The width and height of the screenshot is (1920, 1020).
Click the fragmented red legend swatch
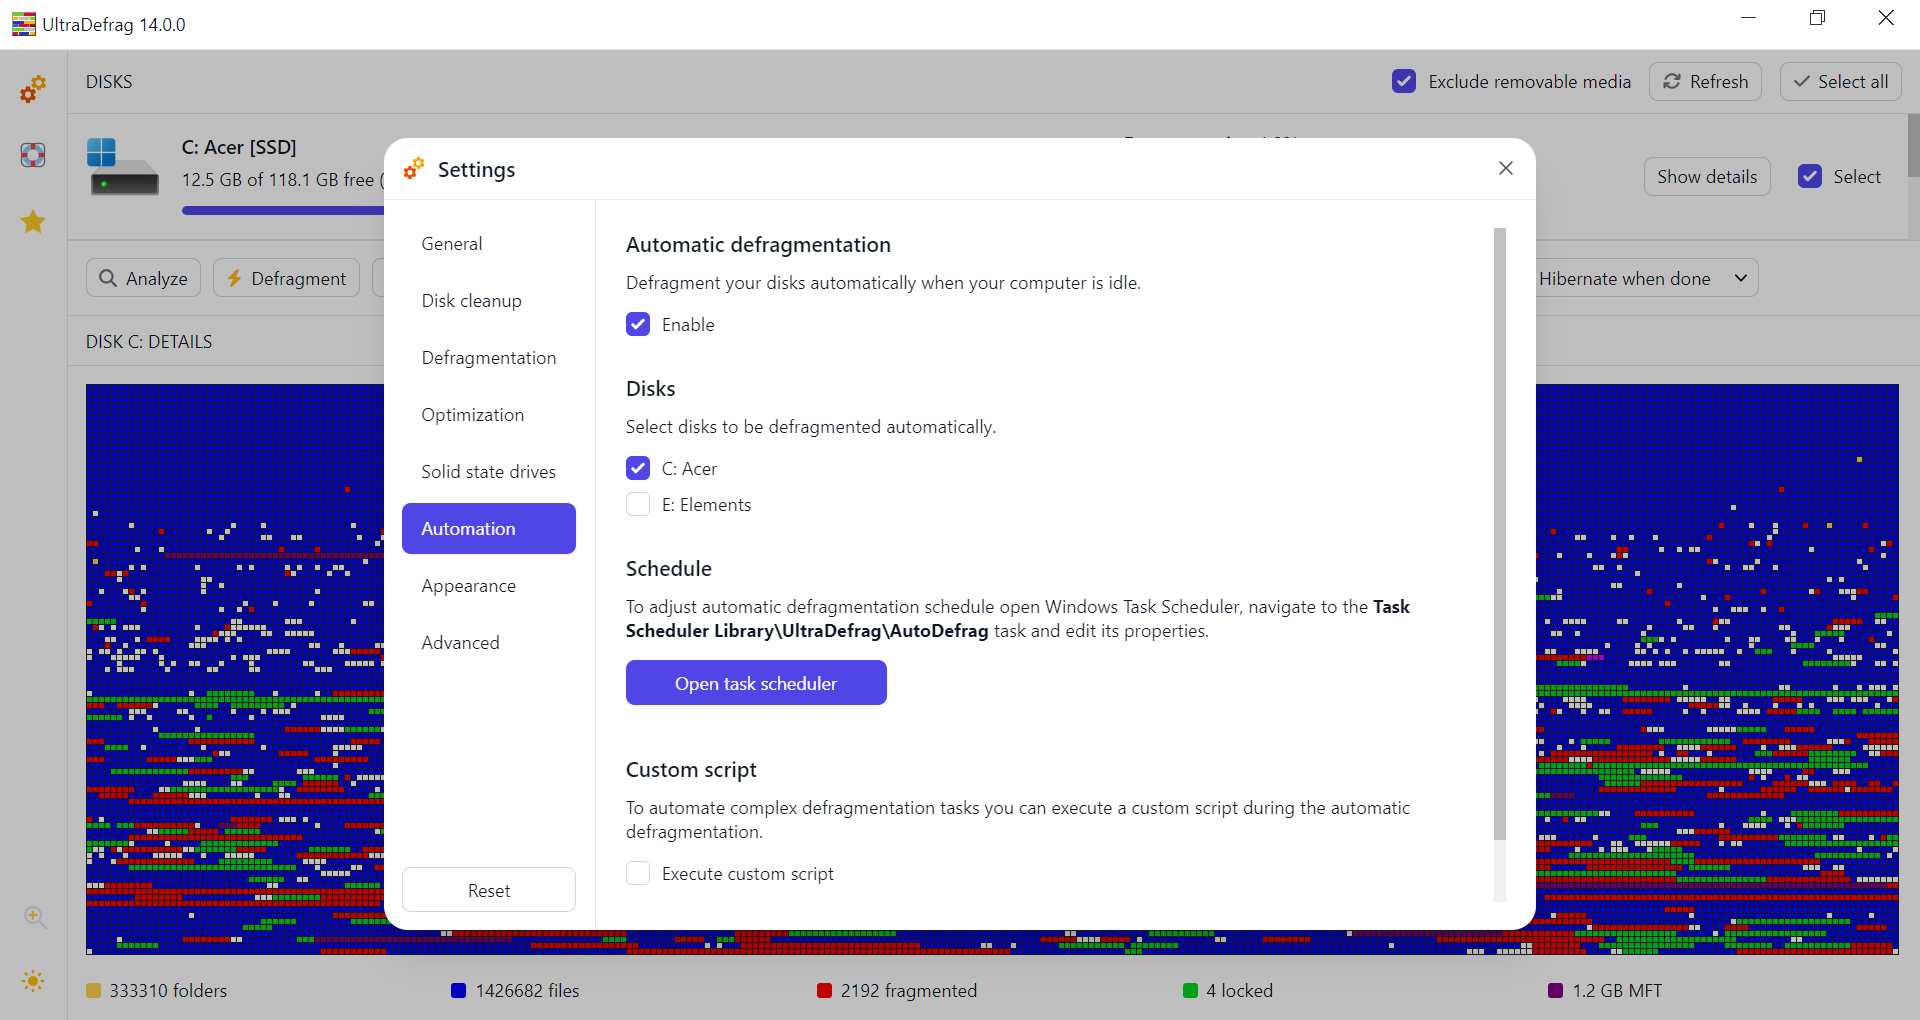click(x=825, y=991)
